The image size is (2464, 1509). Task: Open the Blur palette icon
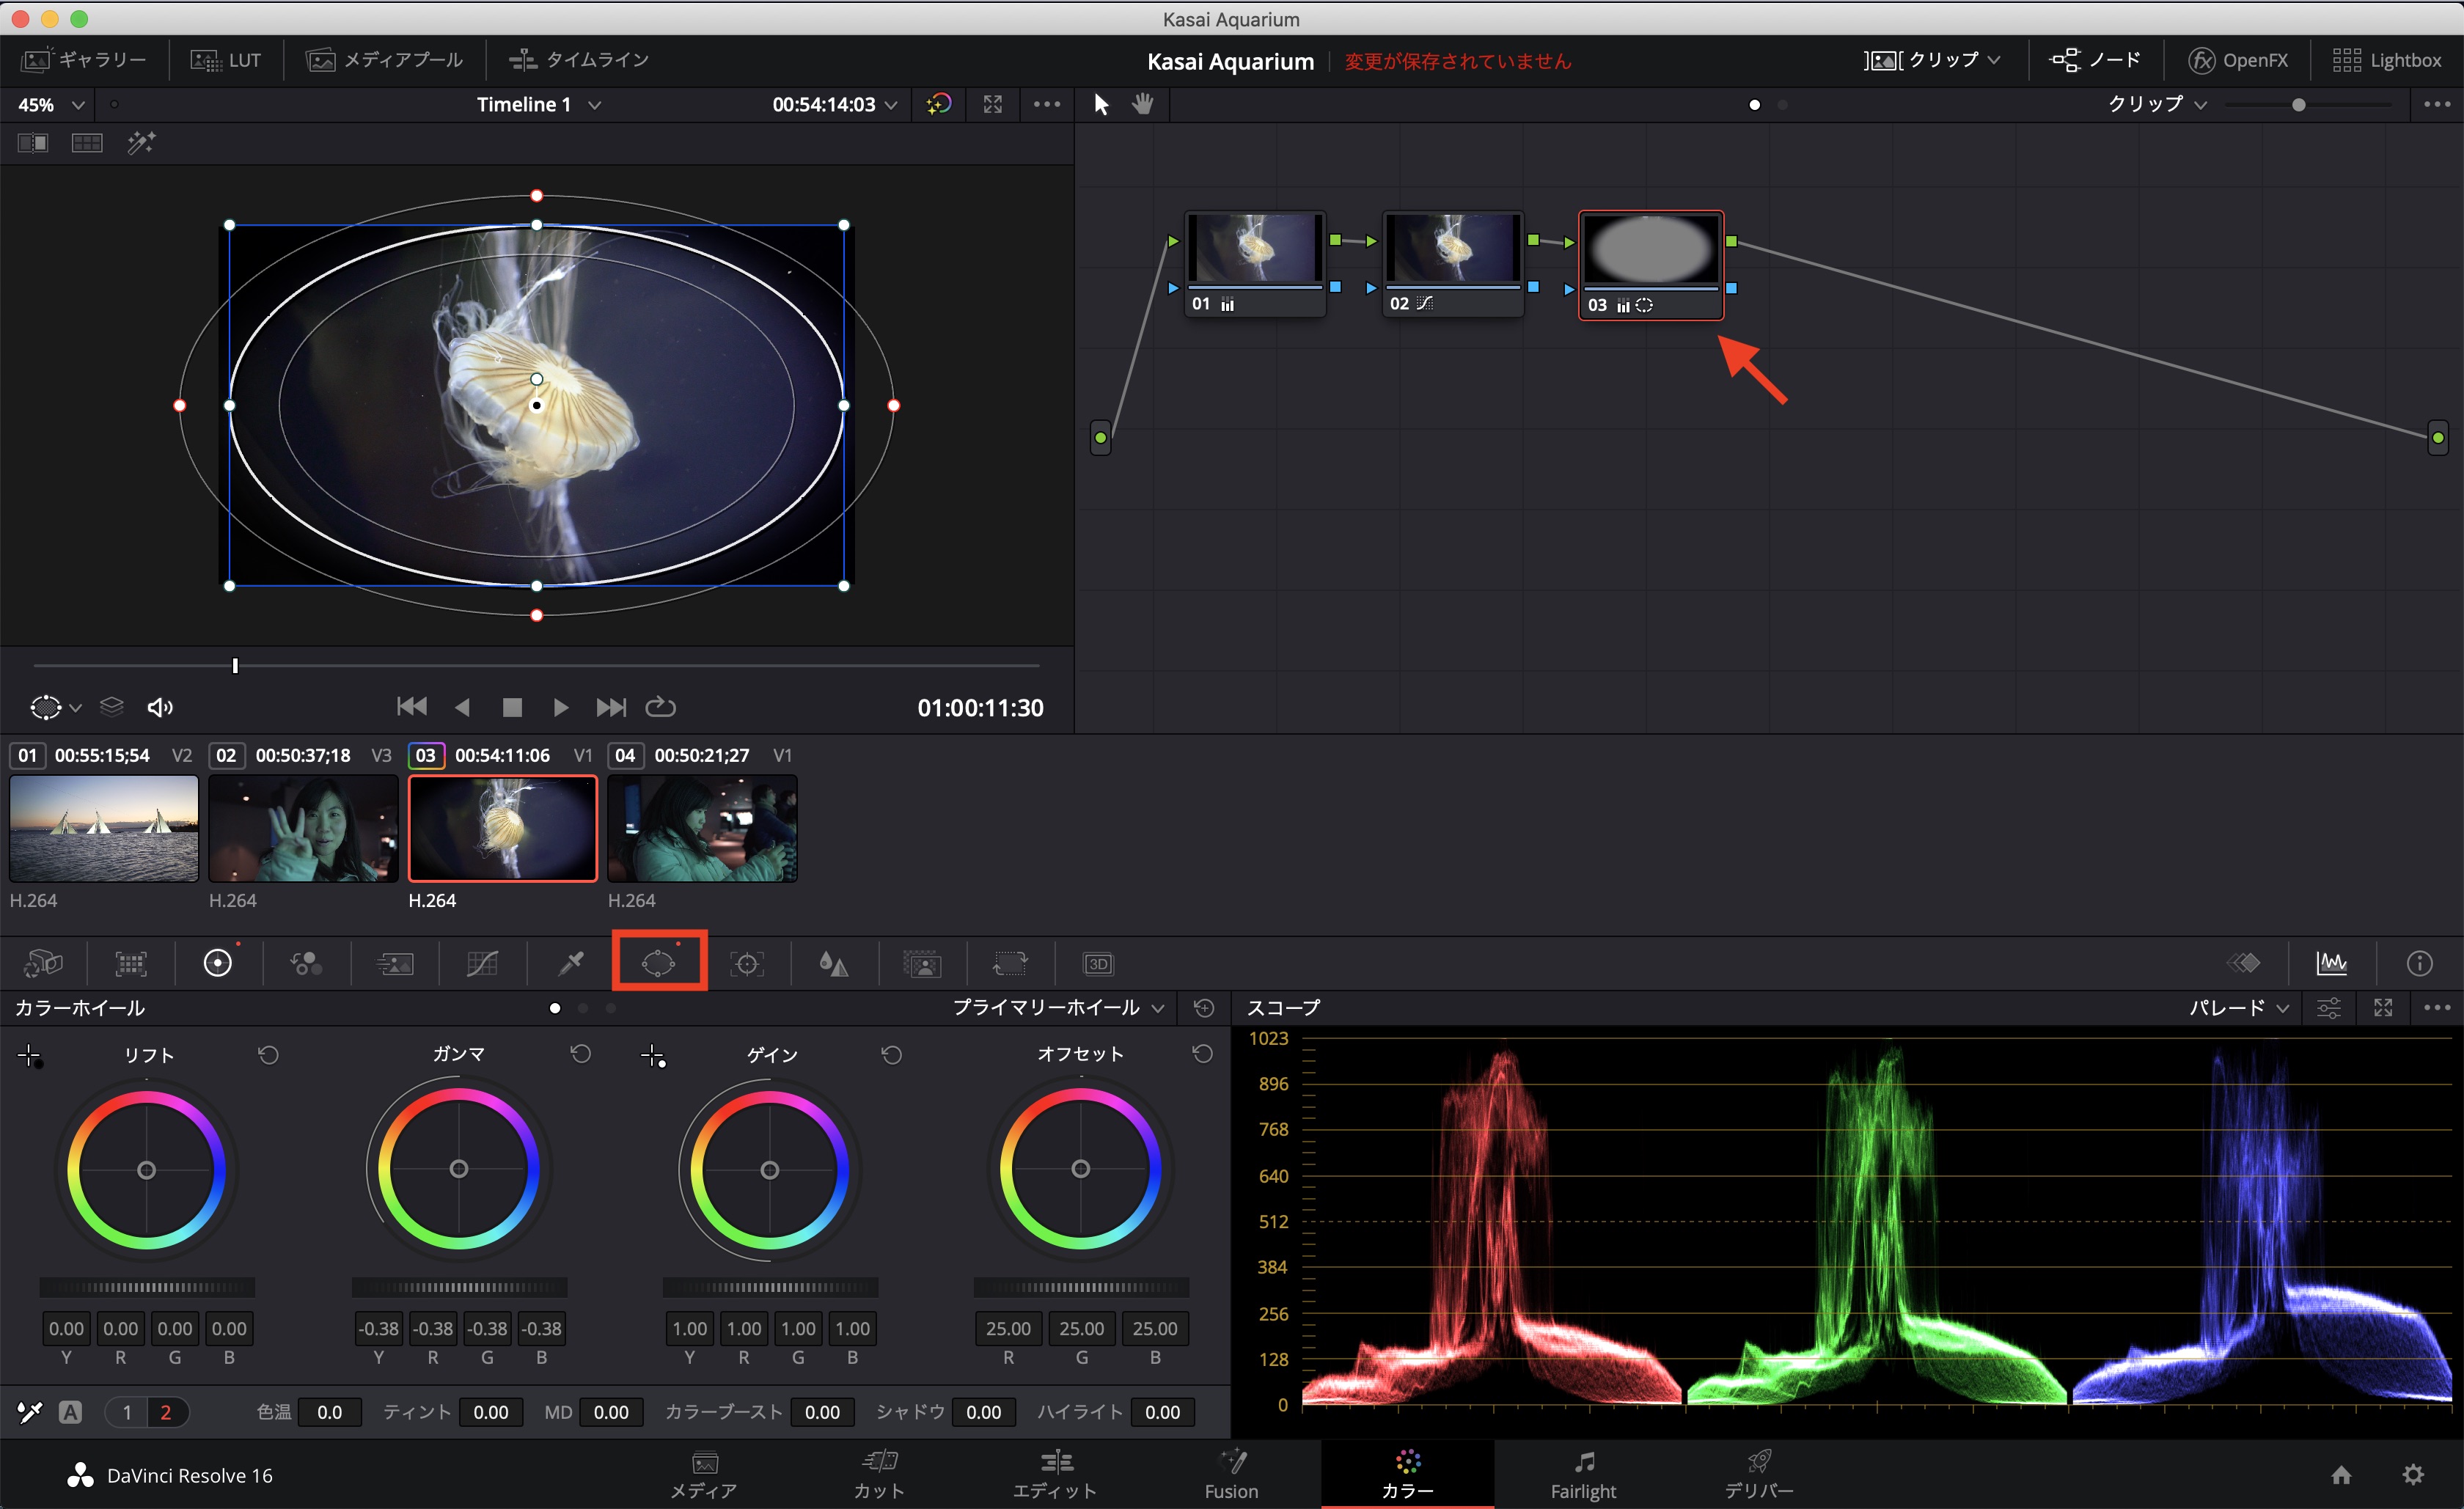(833, 963)
